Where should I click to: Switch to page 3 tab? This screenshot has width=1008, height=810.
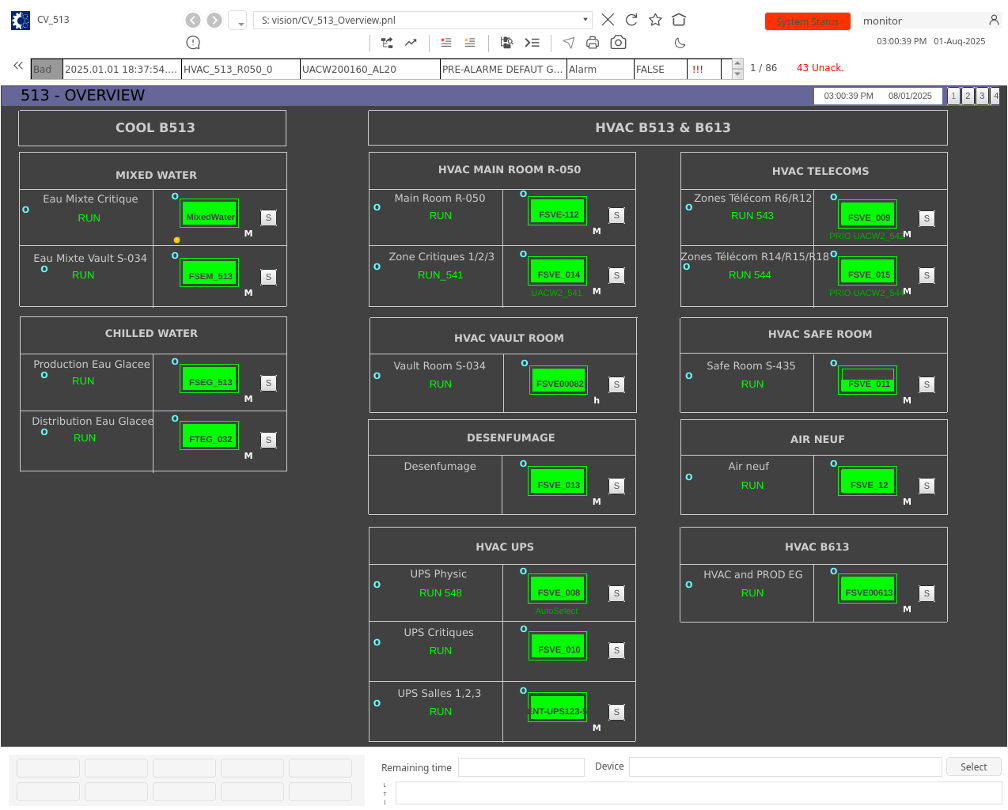point(981,96)
